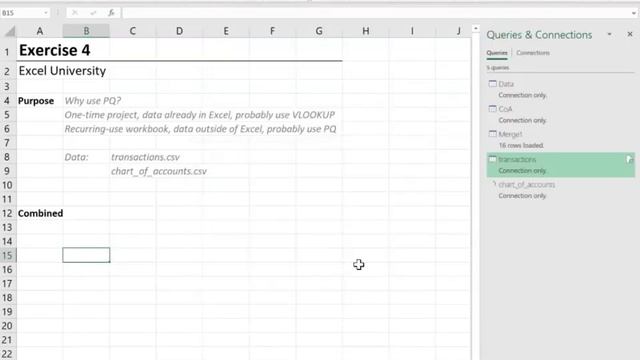Click the 'One-time project' text in row 5
This screenshot has height=360, width=640.
[200, 115]
